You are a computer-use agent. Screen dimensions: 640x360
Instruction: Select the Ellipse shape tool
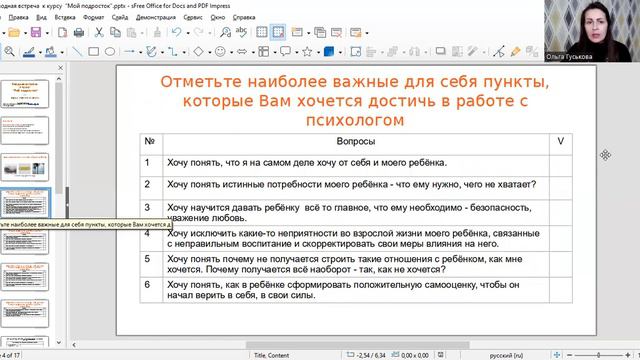110,51
